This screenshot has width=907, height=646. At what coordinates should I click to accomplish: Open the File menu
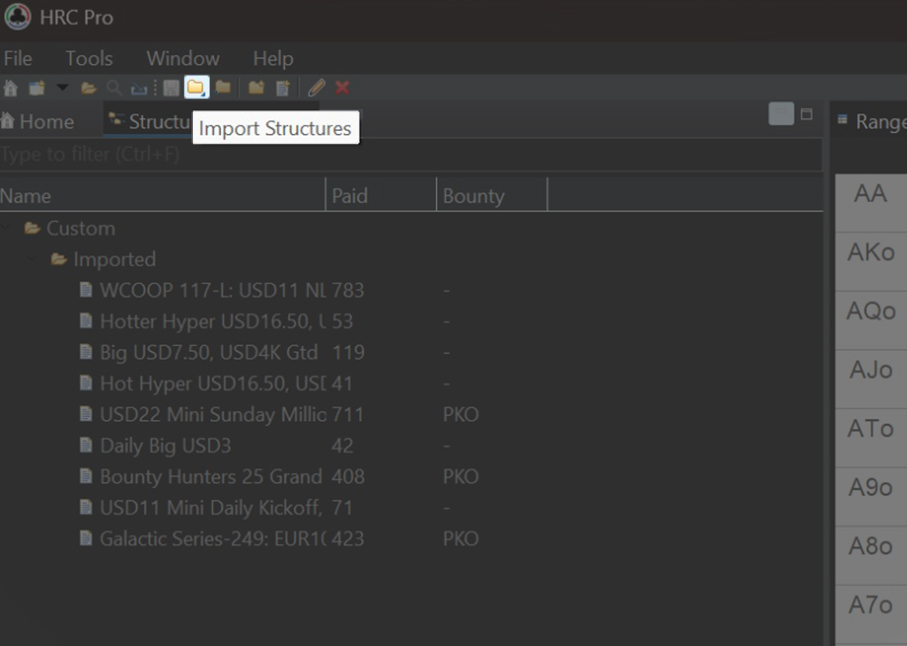click(x=18, y=58)
